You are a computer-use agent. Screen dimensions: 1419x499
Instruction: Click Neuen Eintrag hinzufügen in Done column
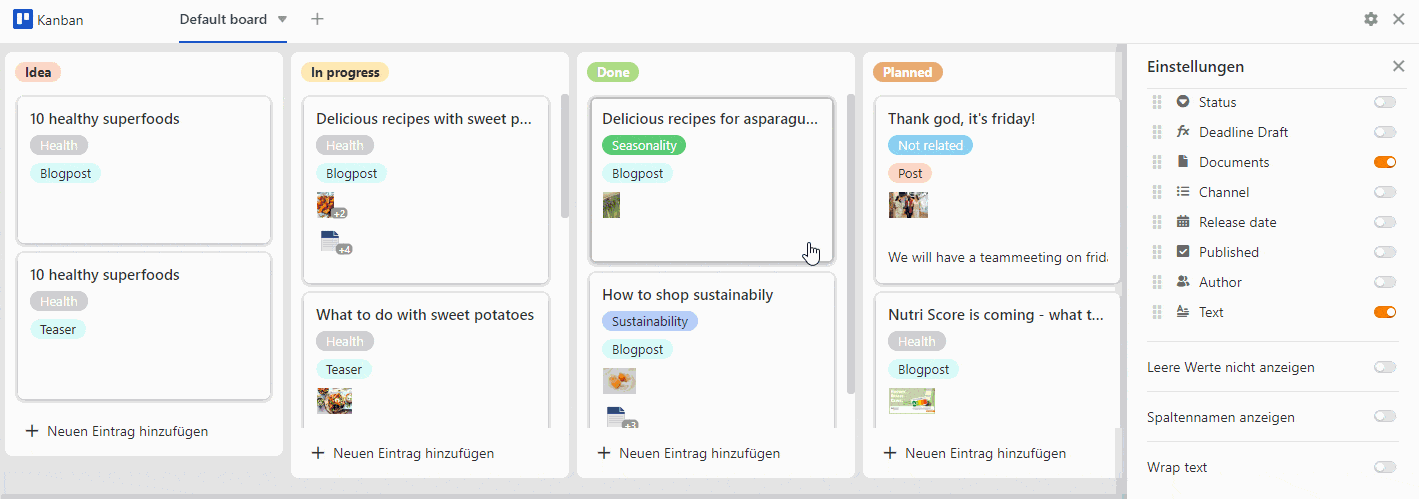pyautogui.click(x=689, y=453)
